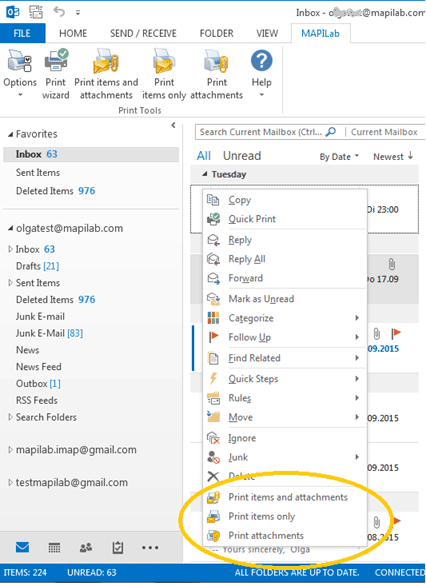Open the Drafts [21] folder
The image size is (426, 586).
pos(37,266)
